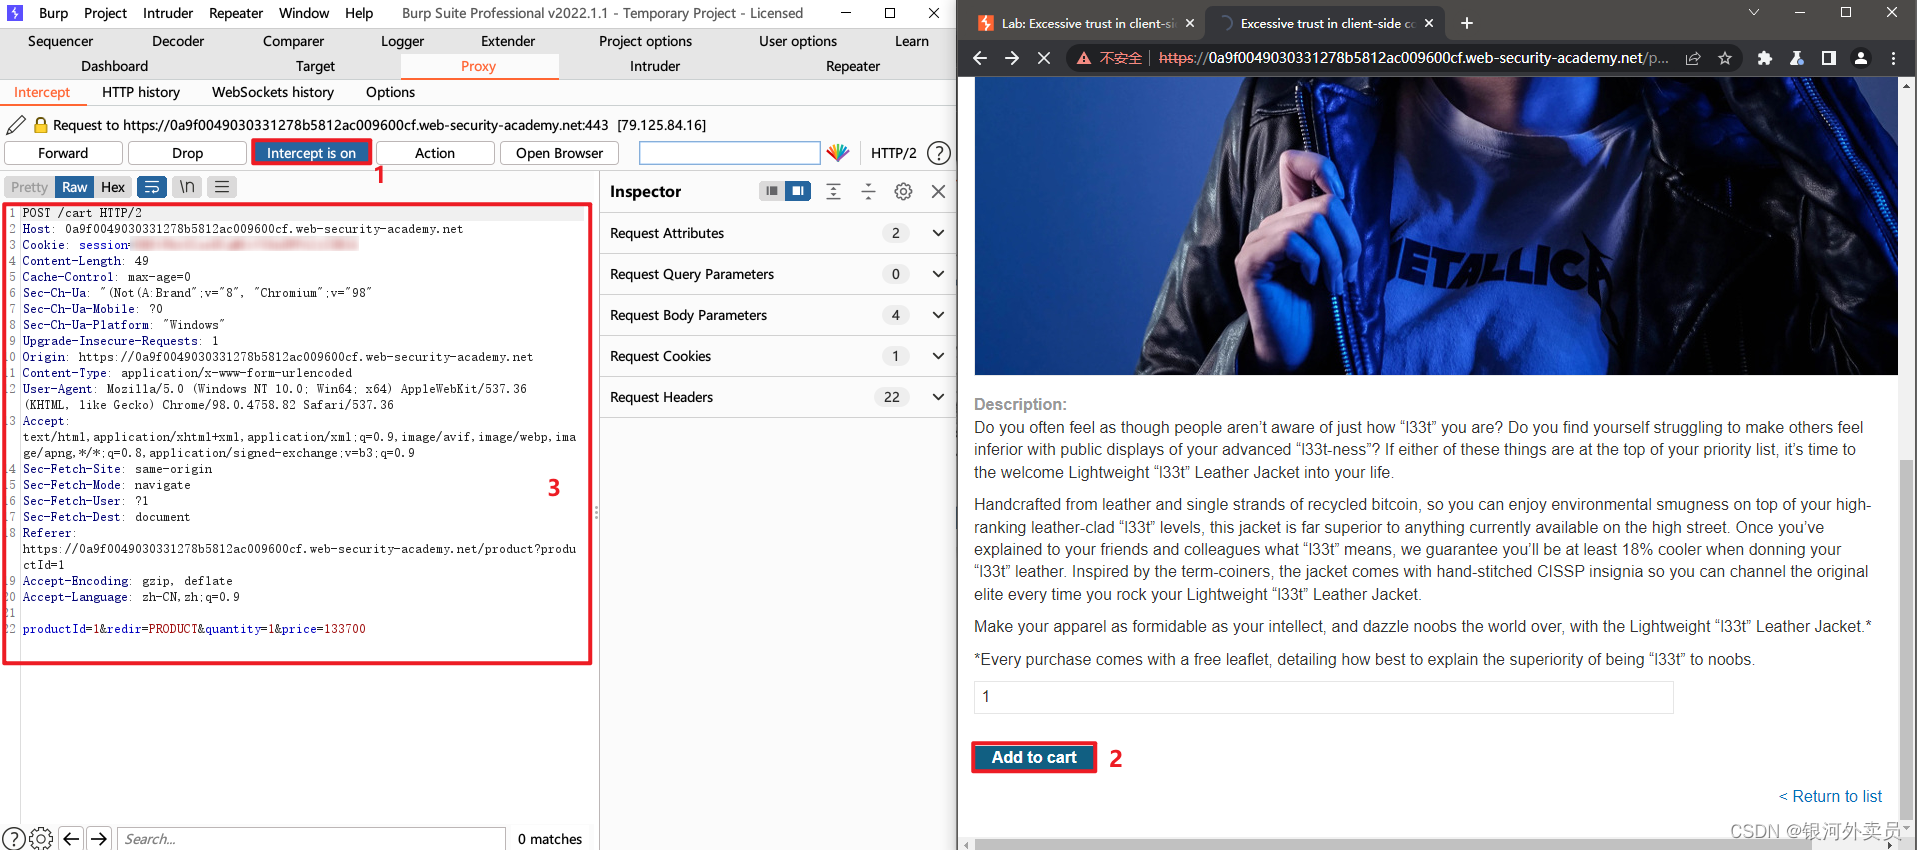
Task: Click the HTTP/2 protocol label
Action: pyautogui.click(x=894, y=153)
